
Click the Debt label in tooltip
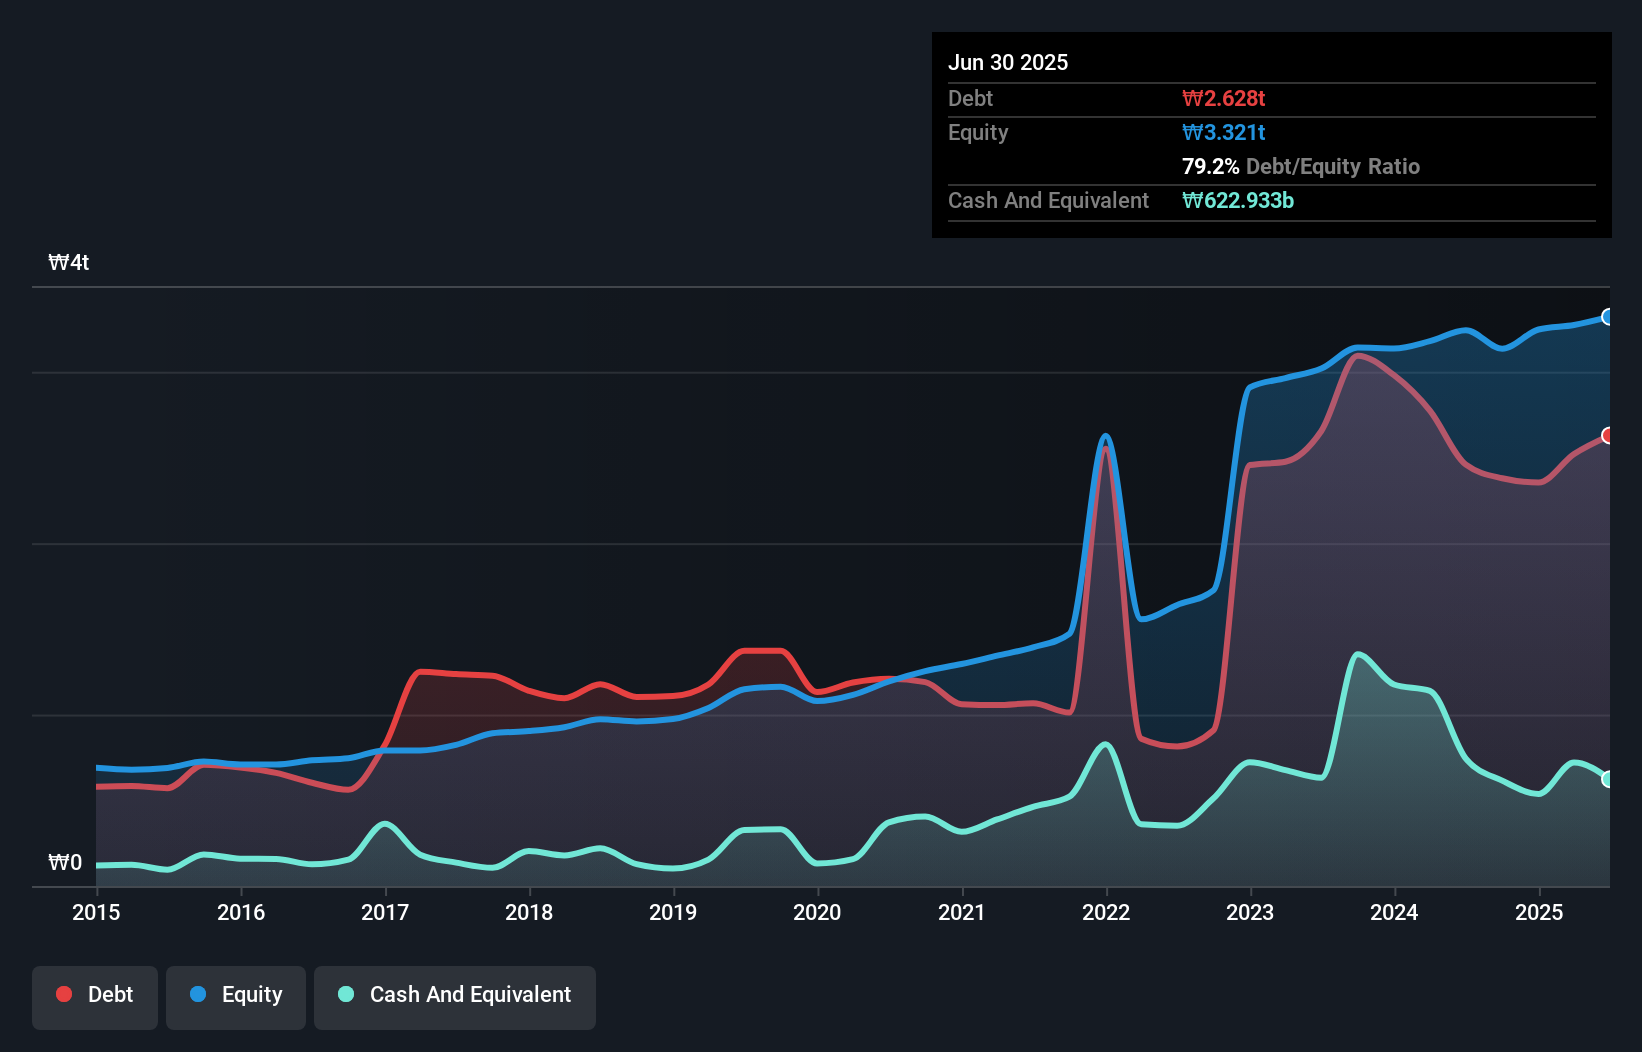coord(970,98)
